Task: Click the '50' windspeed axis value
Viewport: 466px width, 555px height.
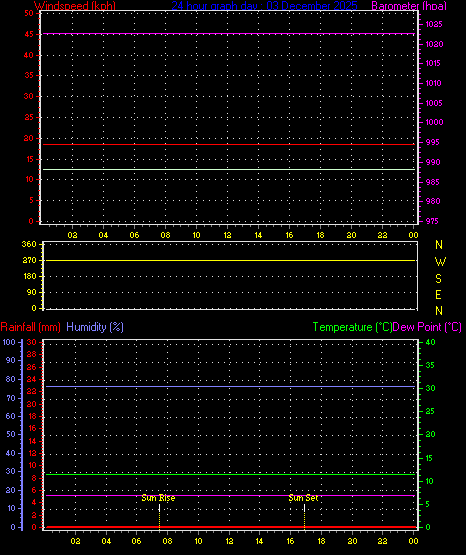Action: tap(29, 13)
